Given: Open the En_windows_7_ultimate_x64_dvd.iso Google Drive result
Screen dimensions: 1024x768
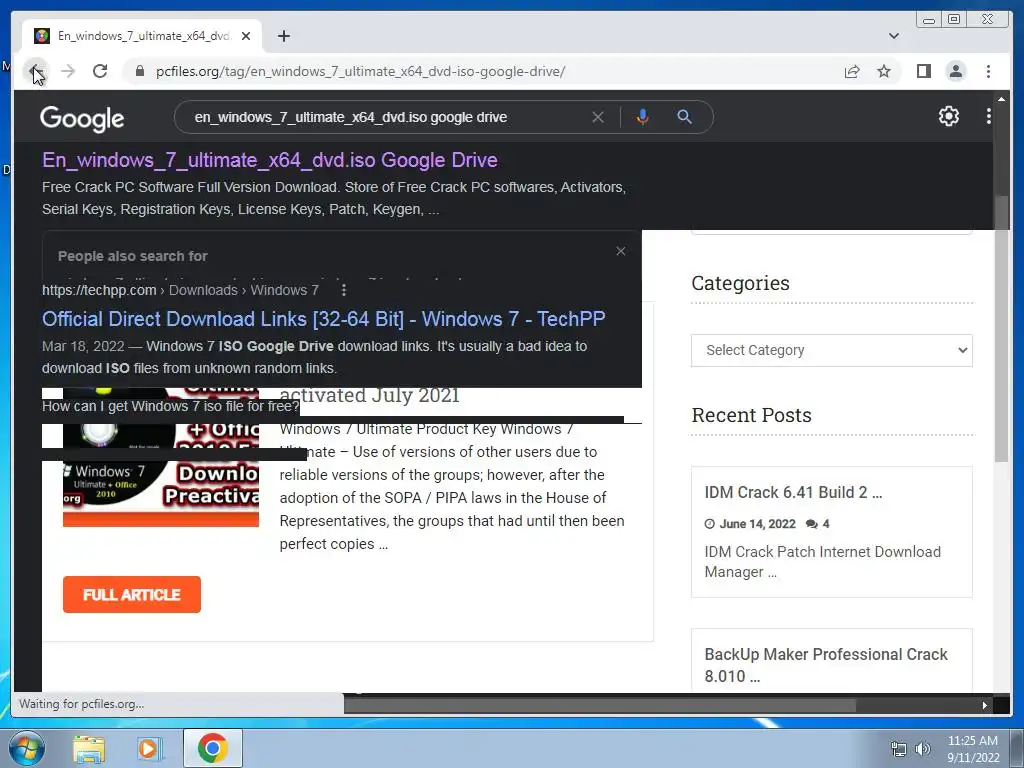Looking at the screenshot, I should (270, 160).
